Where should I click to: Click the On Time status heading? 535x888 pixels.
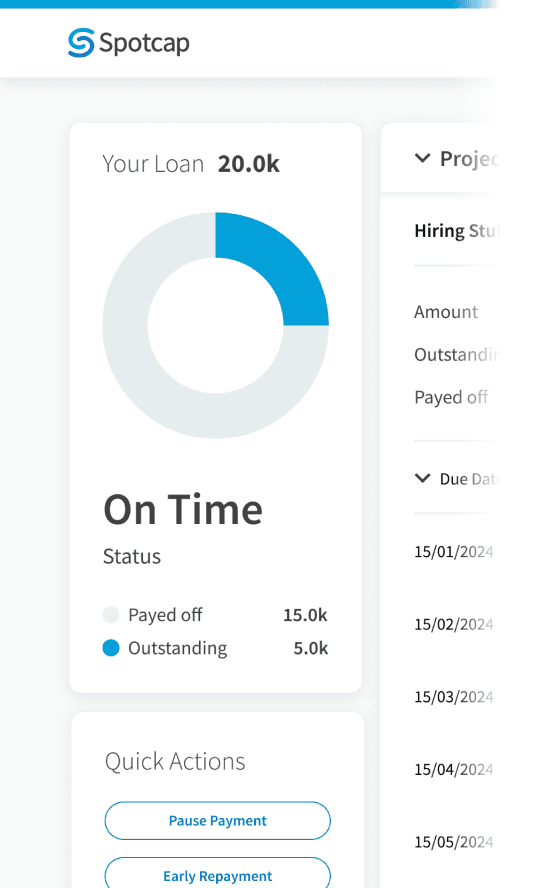coord(183,510)
